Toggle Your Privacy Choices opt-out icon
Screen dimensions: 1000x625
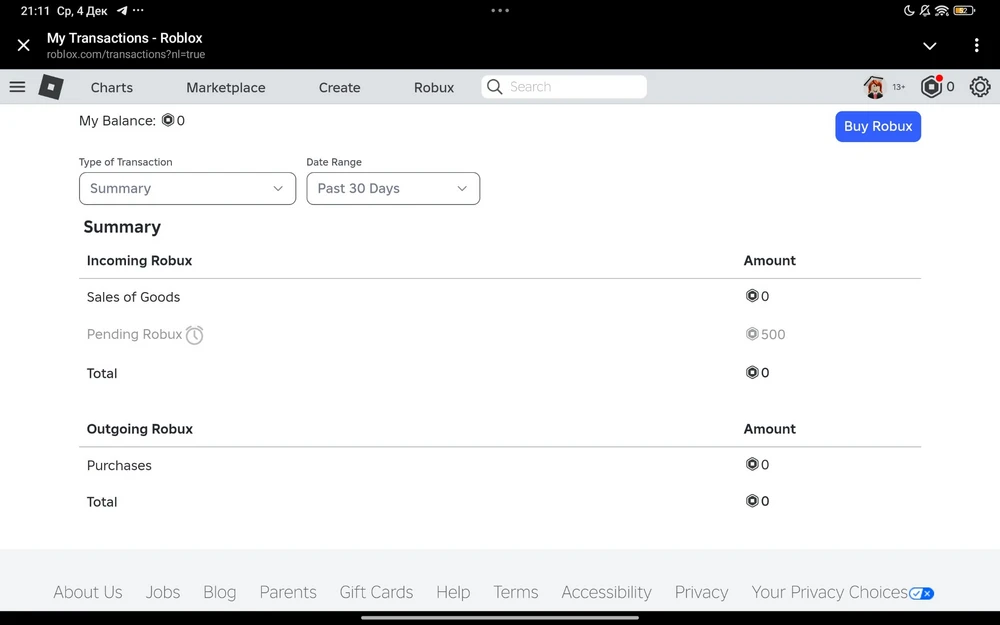tap(922, 593)
